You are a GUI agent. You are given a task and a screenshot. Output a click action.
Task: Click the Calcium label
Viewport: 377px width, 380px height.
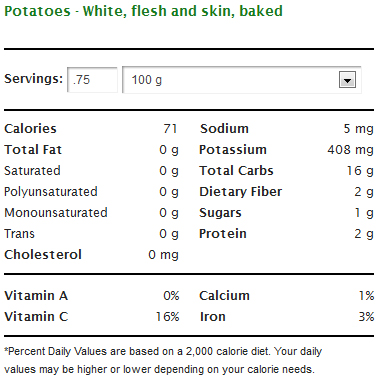[x=224, y=295]
